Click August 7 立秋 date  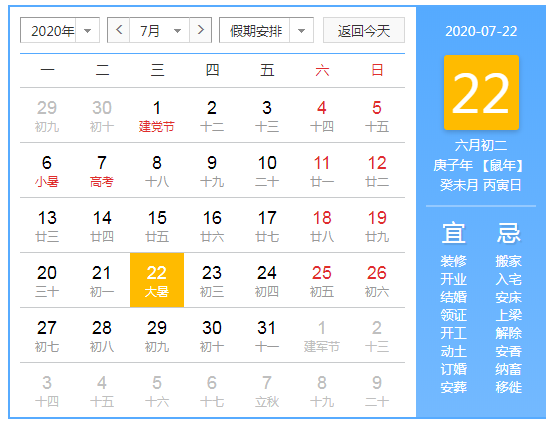267,391
